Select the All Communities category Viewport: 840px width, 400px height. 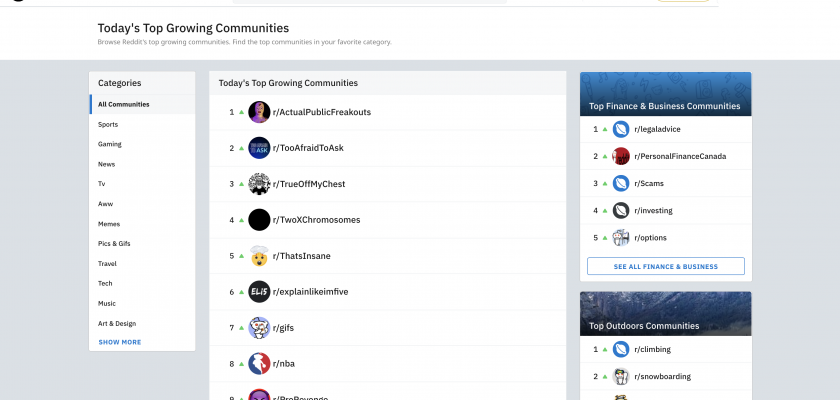point(124,105)
